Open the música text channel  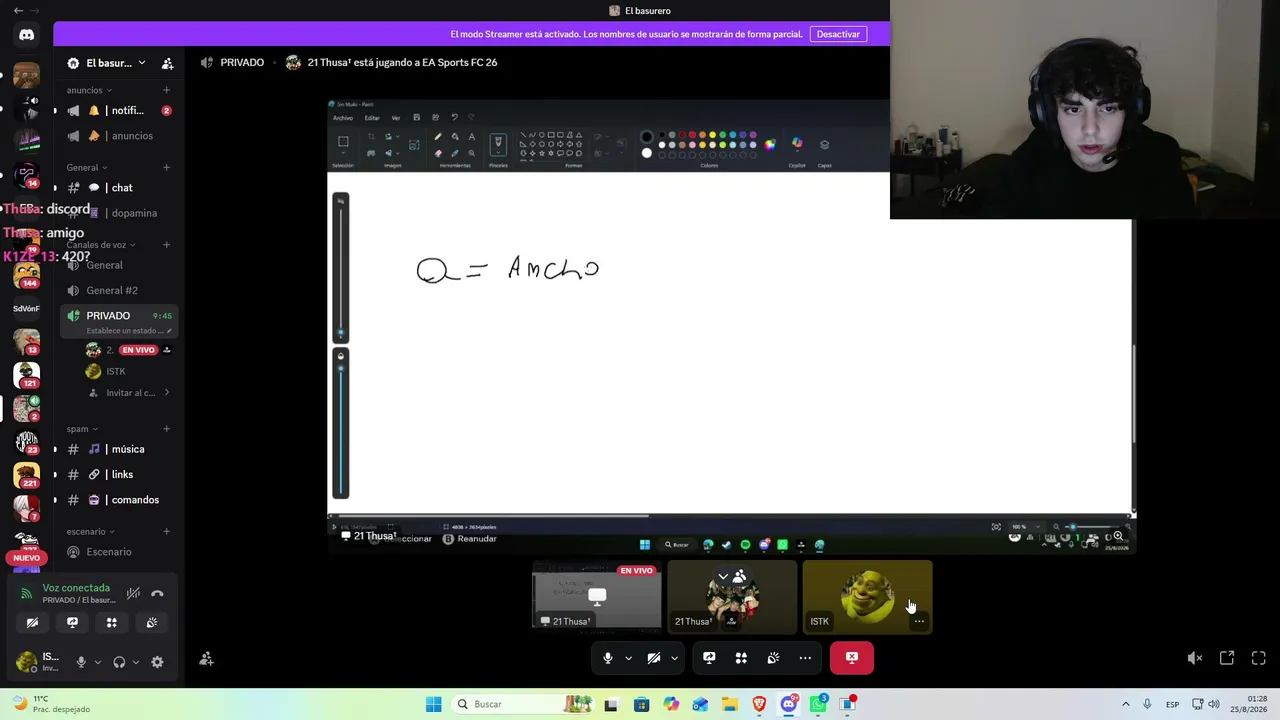click(x=119, y=450)
